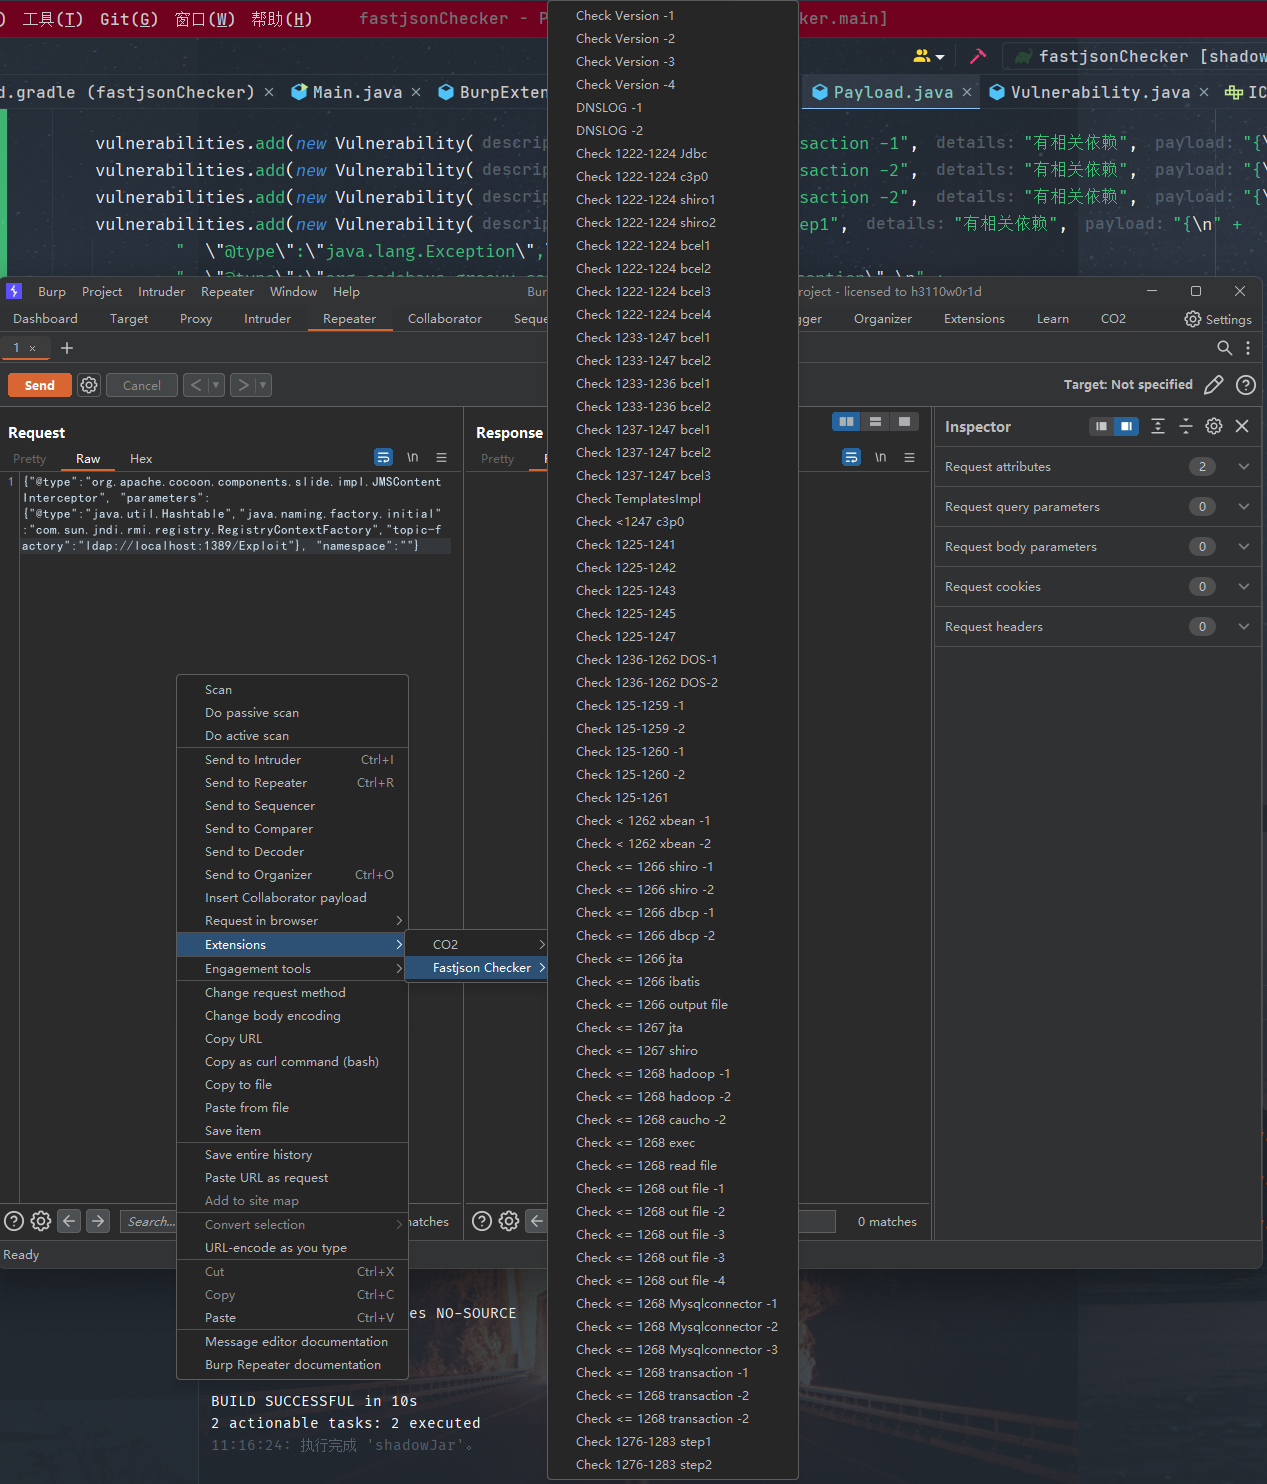Screen dimensions: 1267x1484
Task: Open Repeater request settings gear beside Send
Action: pos(89,385)
